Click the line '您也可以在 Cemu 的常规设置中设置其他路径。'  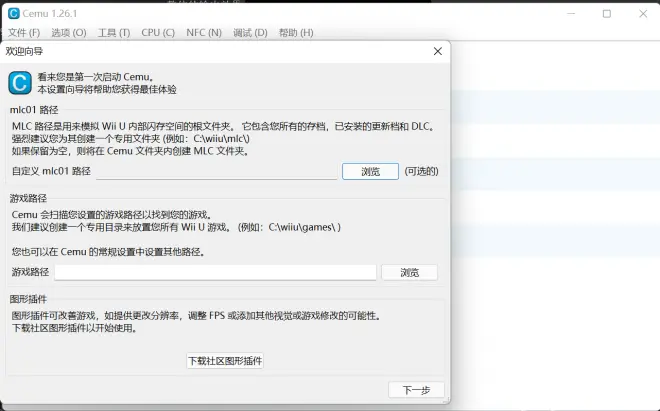[109, 252]
